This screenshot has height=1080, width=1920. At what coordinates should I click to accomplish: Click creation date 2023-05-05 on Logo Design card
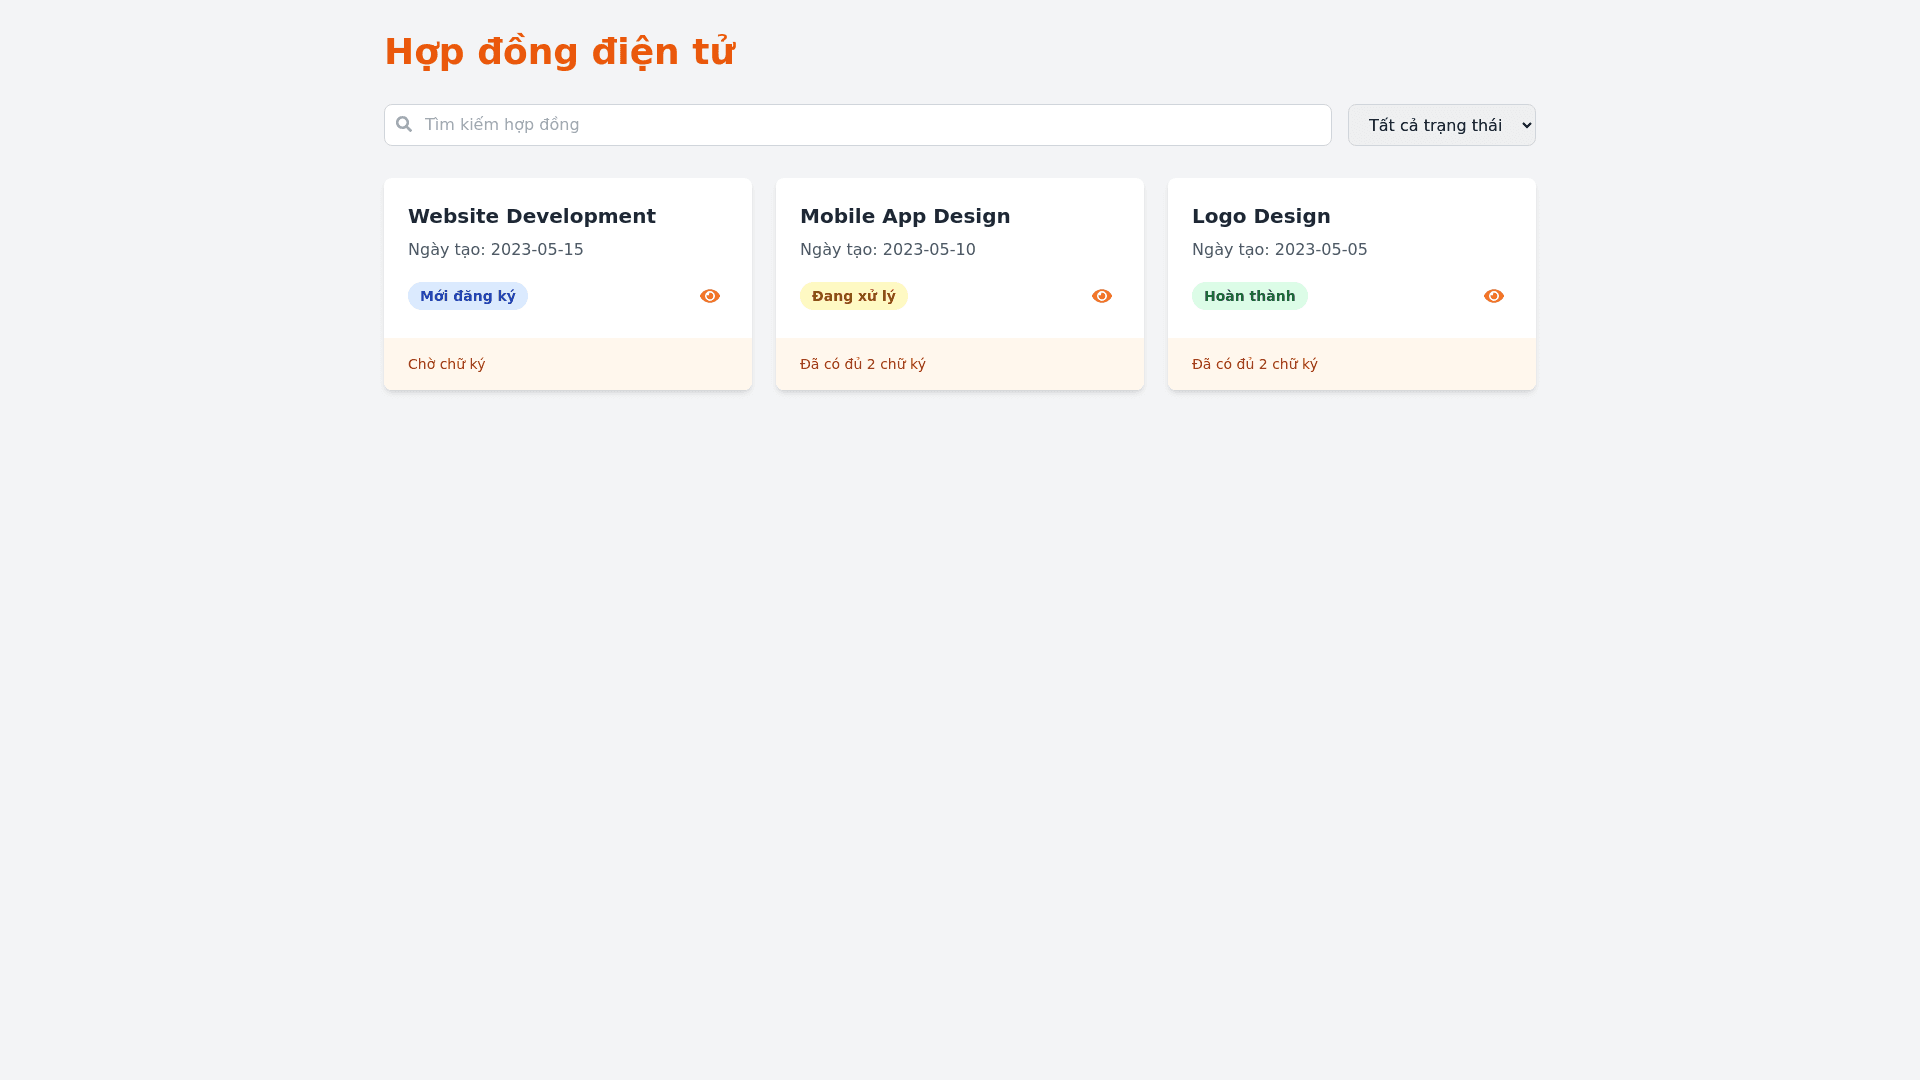coord(1320,250)
